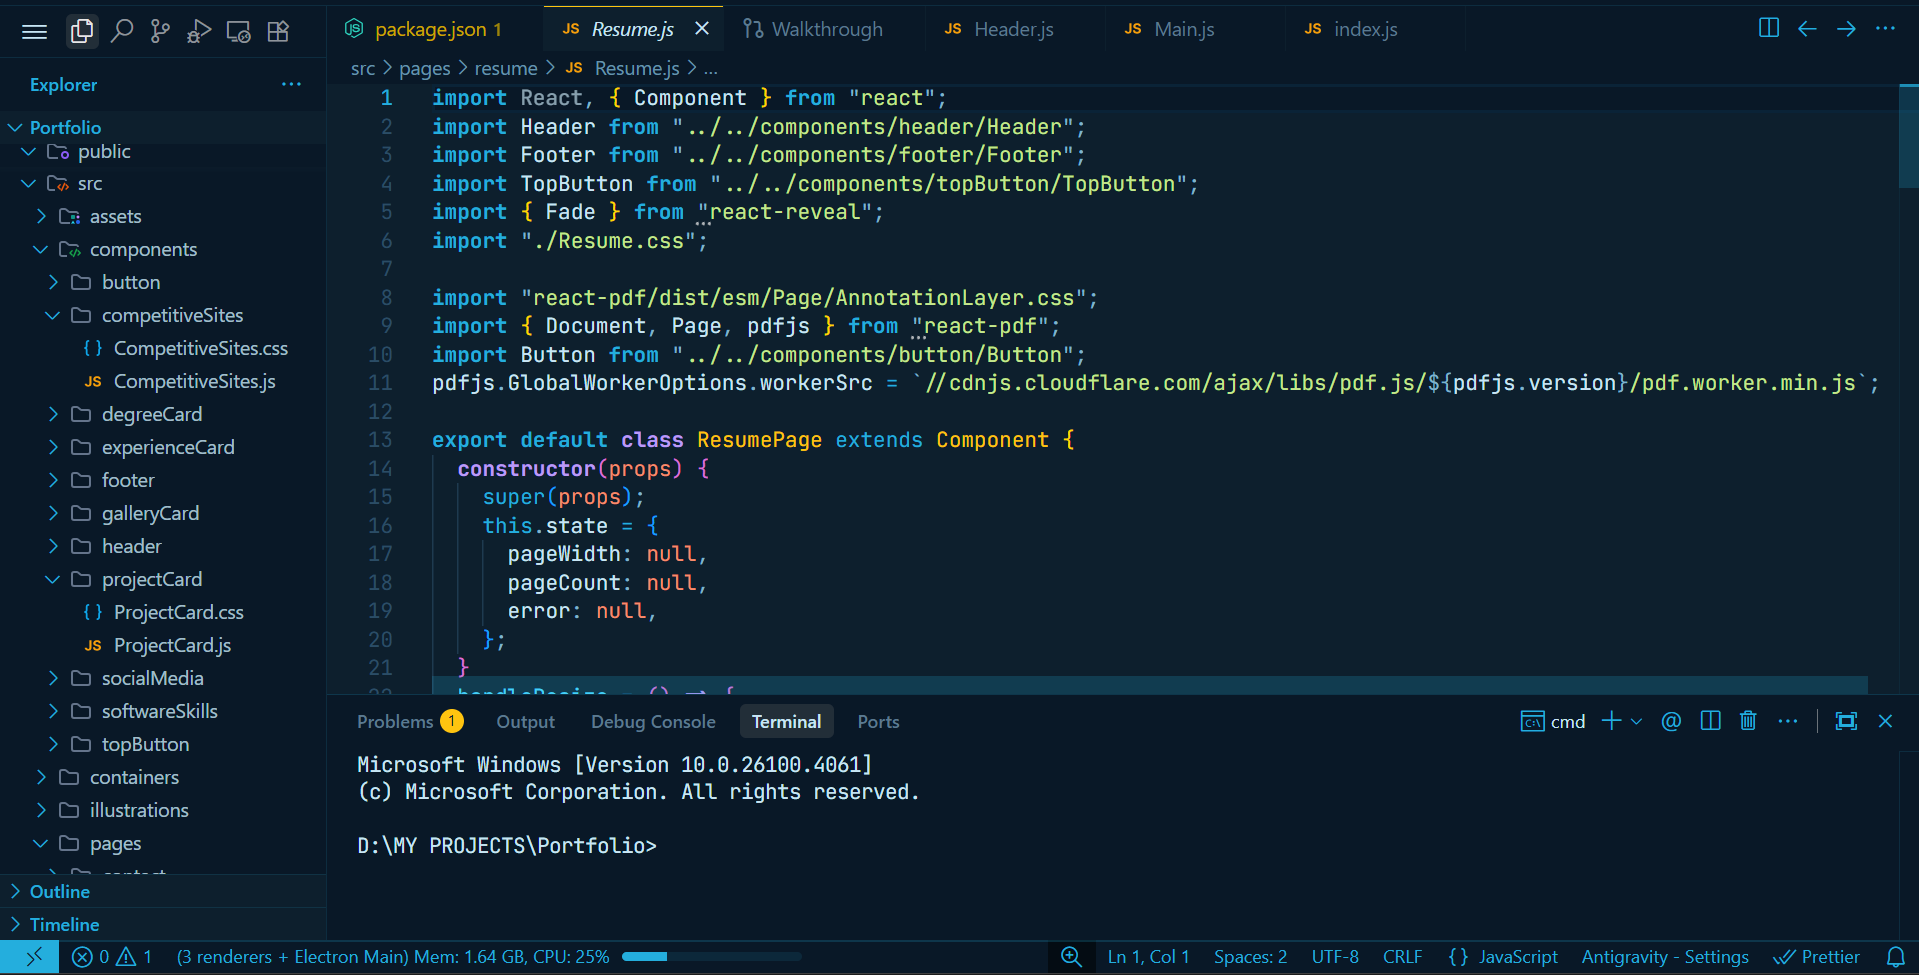The width and height of the screenshot is (1919, 975).
Task: Collapse the competitiveSites folder
Action: pyautogui.click(x=163, y=316)
